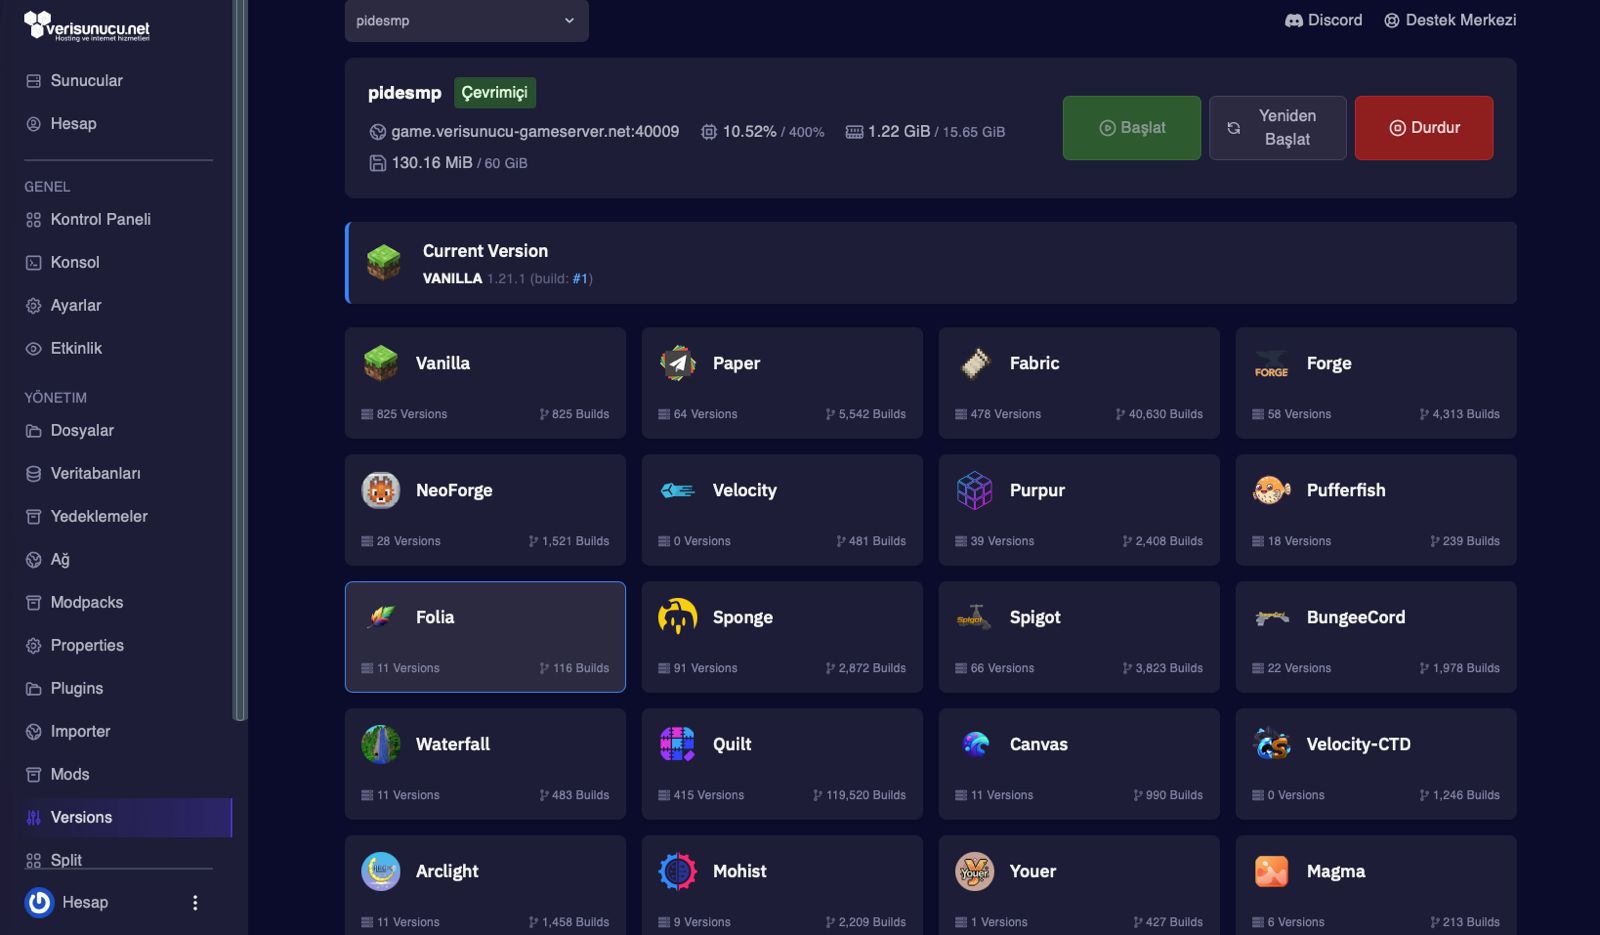Click the sidebar vertical scrollbar
The width and height of the screenshot is (1600, 935).
point(238,360)
